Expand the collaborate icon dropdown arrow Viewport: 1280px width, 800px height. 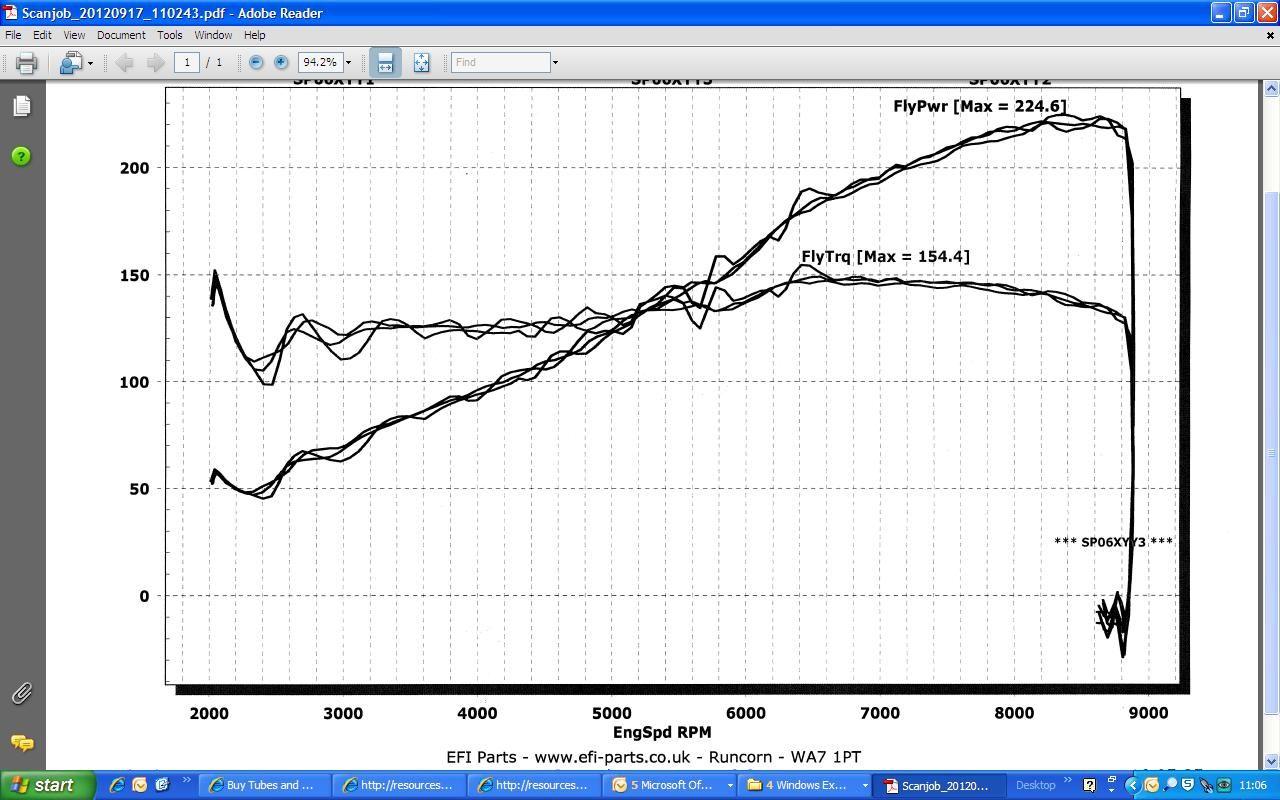[x=90, y=63]
